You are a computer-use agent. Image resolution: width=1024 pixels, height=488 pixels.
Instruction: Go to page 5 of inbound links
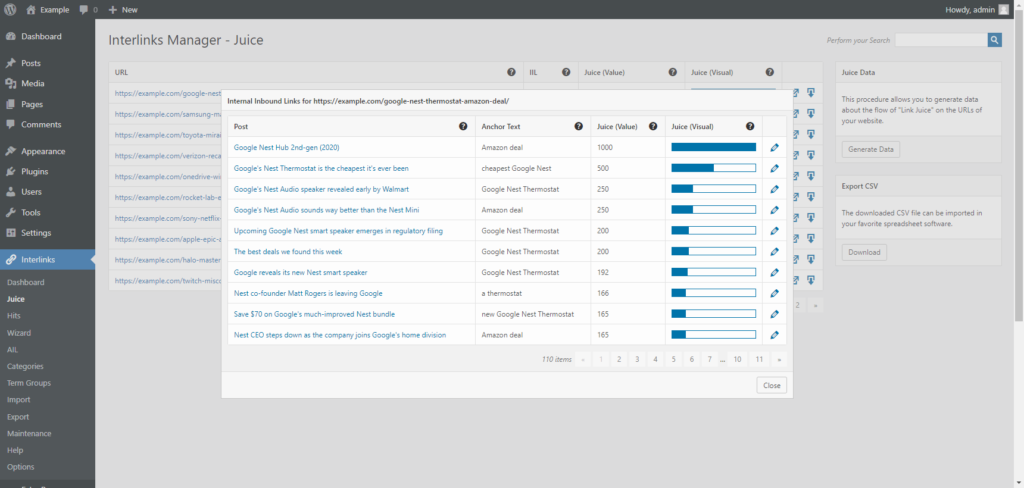[673, 359]
